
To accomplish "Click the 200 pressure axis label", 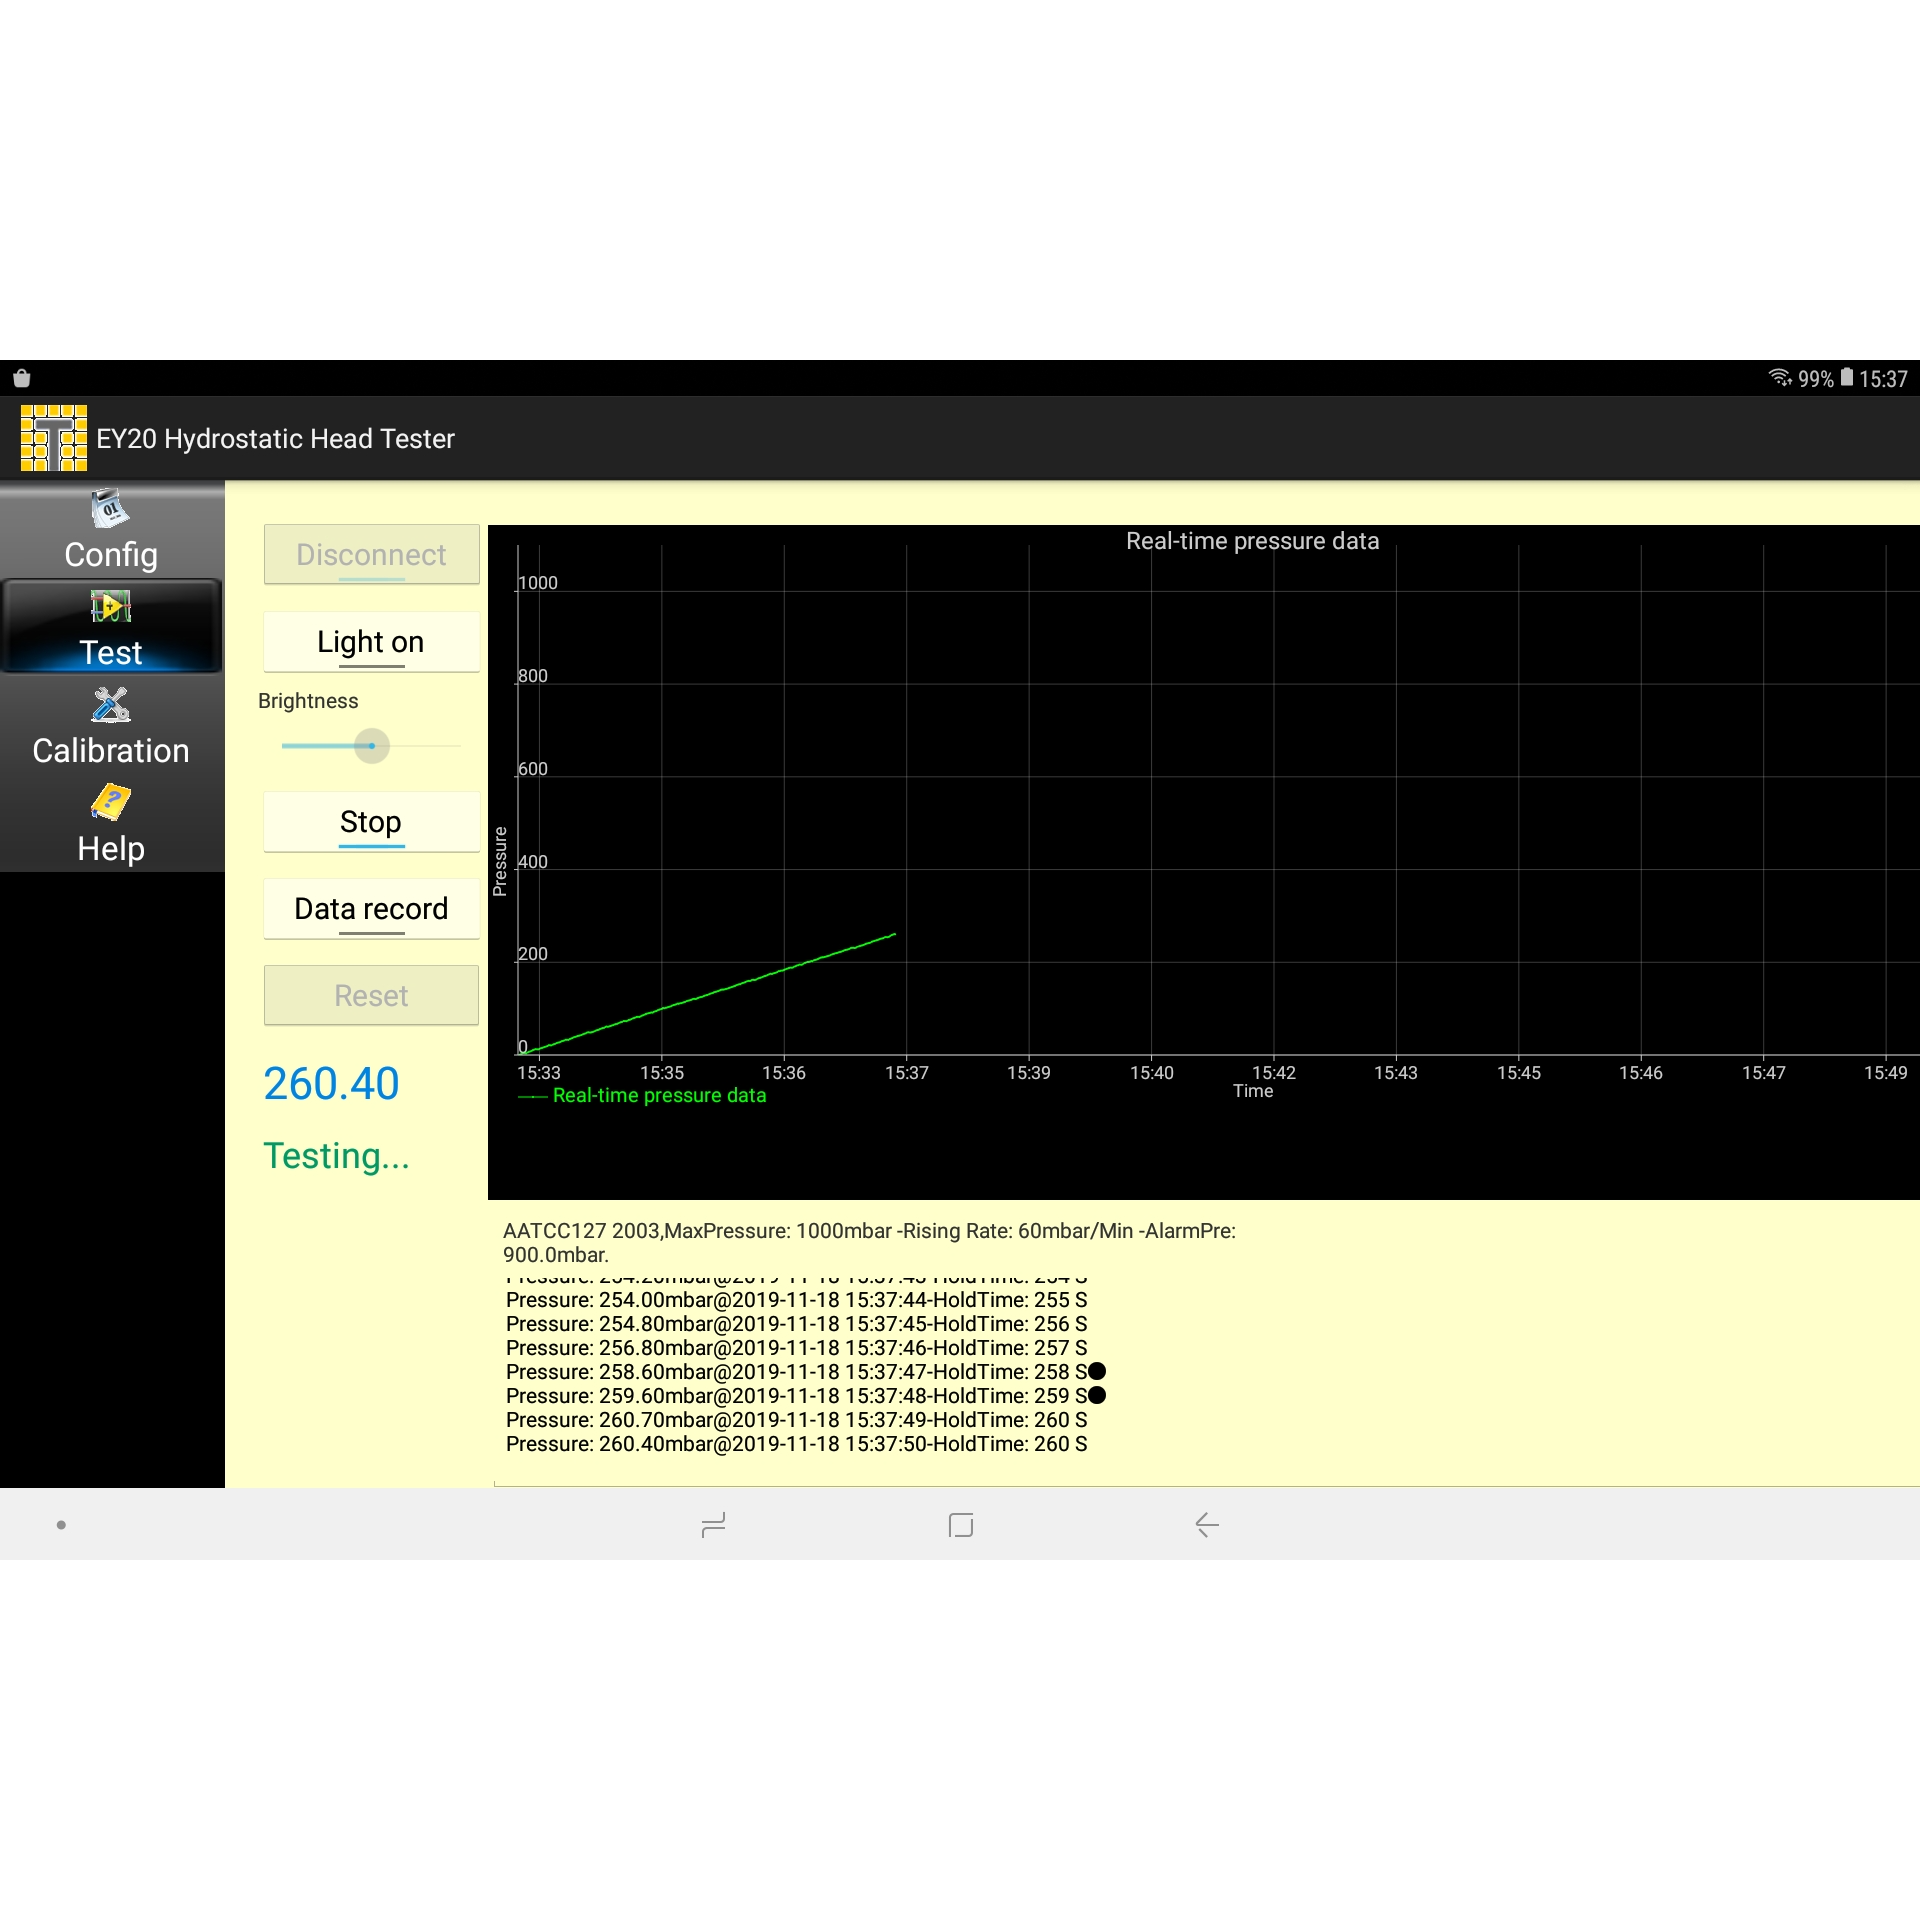I will click(x=533, y=954).
